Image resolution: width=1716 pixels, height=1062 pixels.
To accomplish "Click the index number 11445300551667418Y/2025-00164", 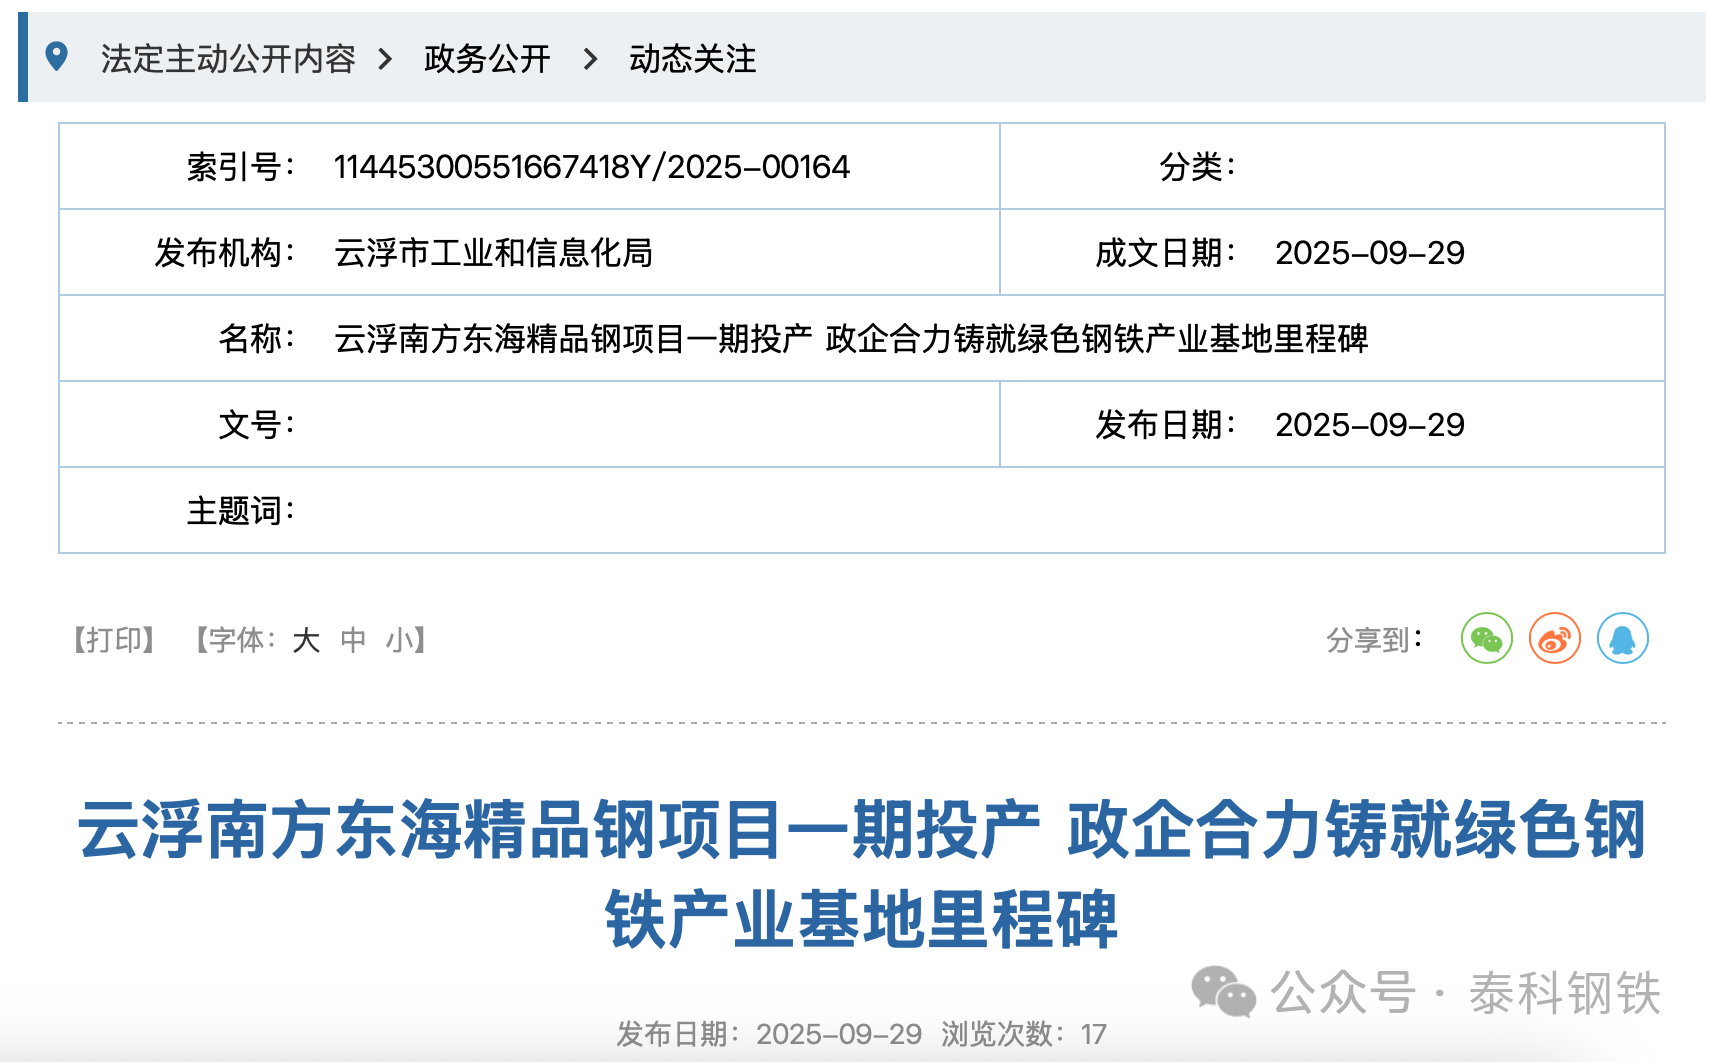I will [591, 167].
